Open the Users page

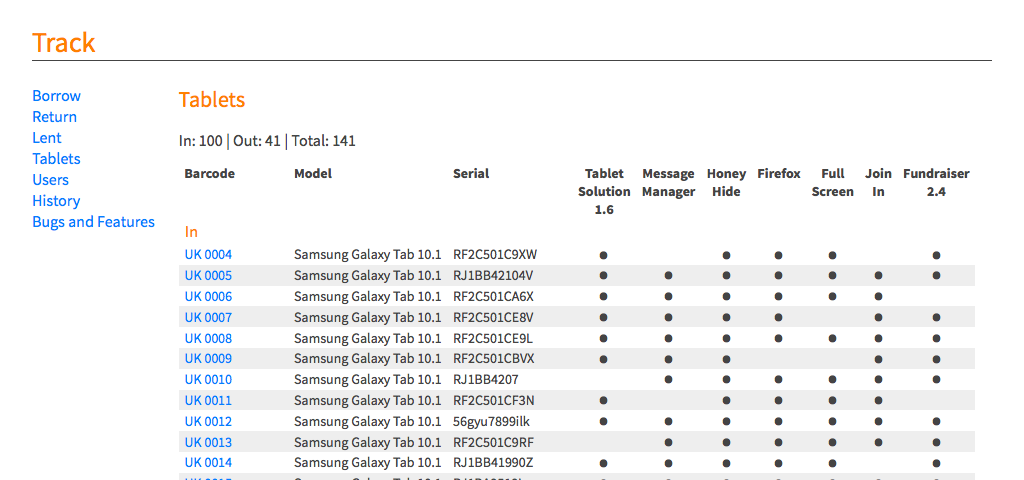coord(50,180)
